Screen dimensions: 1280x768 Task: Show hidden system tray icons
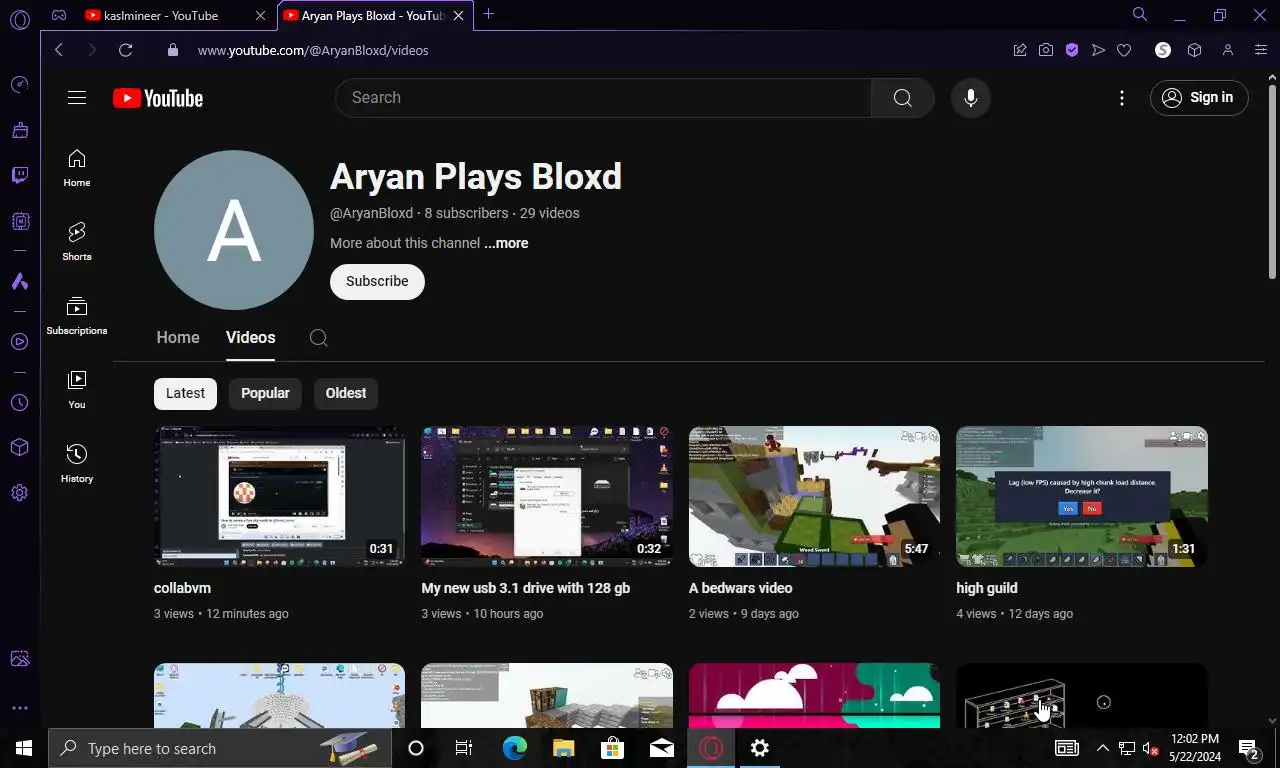(x=1103, y=748)
